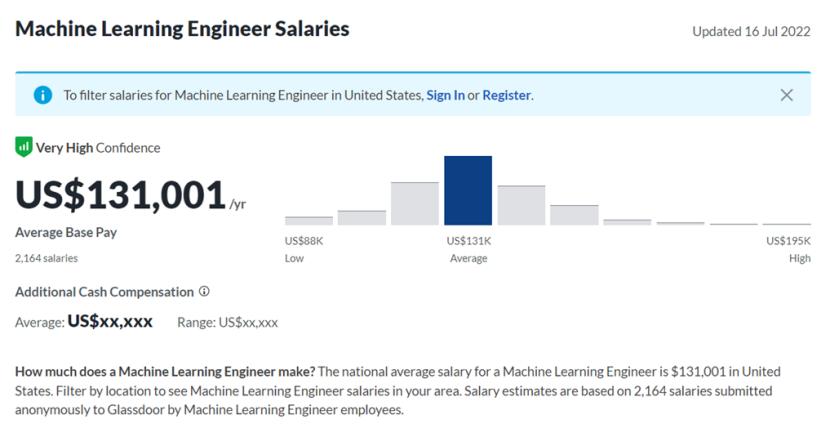Click the Machine Learning Engineer Salaries heading
Viewport: 830px width, 437px height.
pos(182,29)
